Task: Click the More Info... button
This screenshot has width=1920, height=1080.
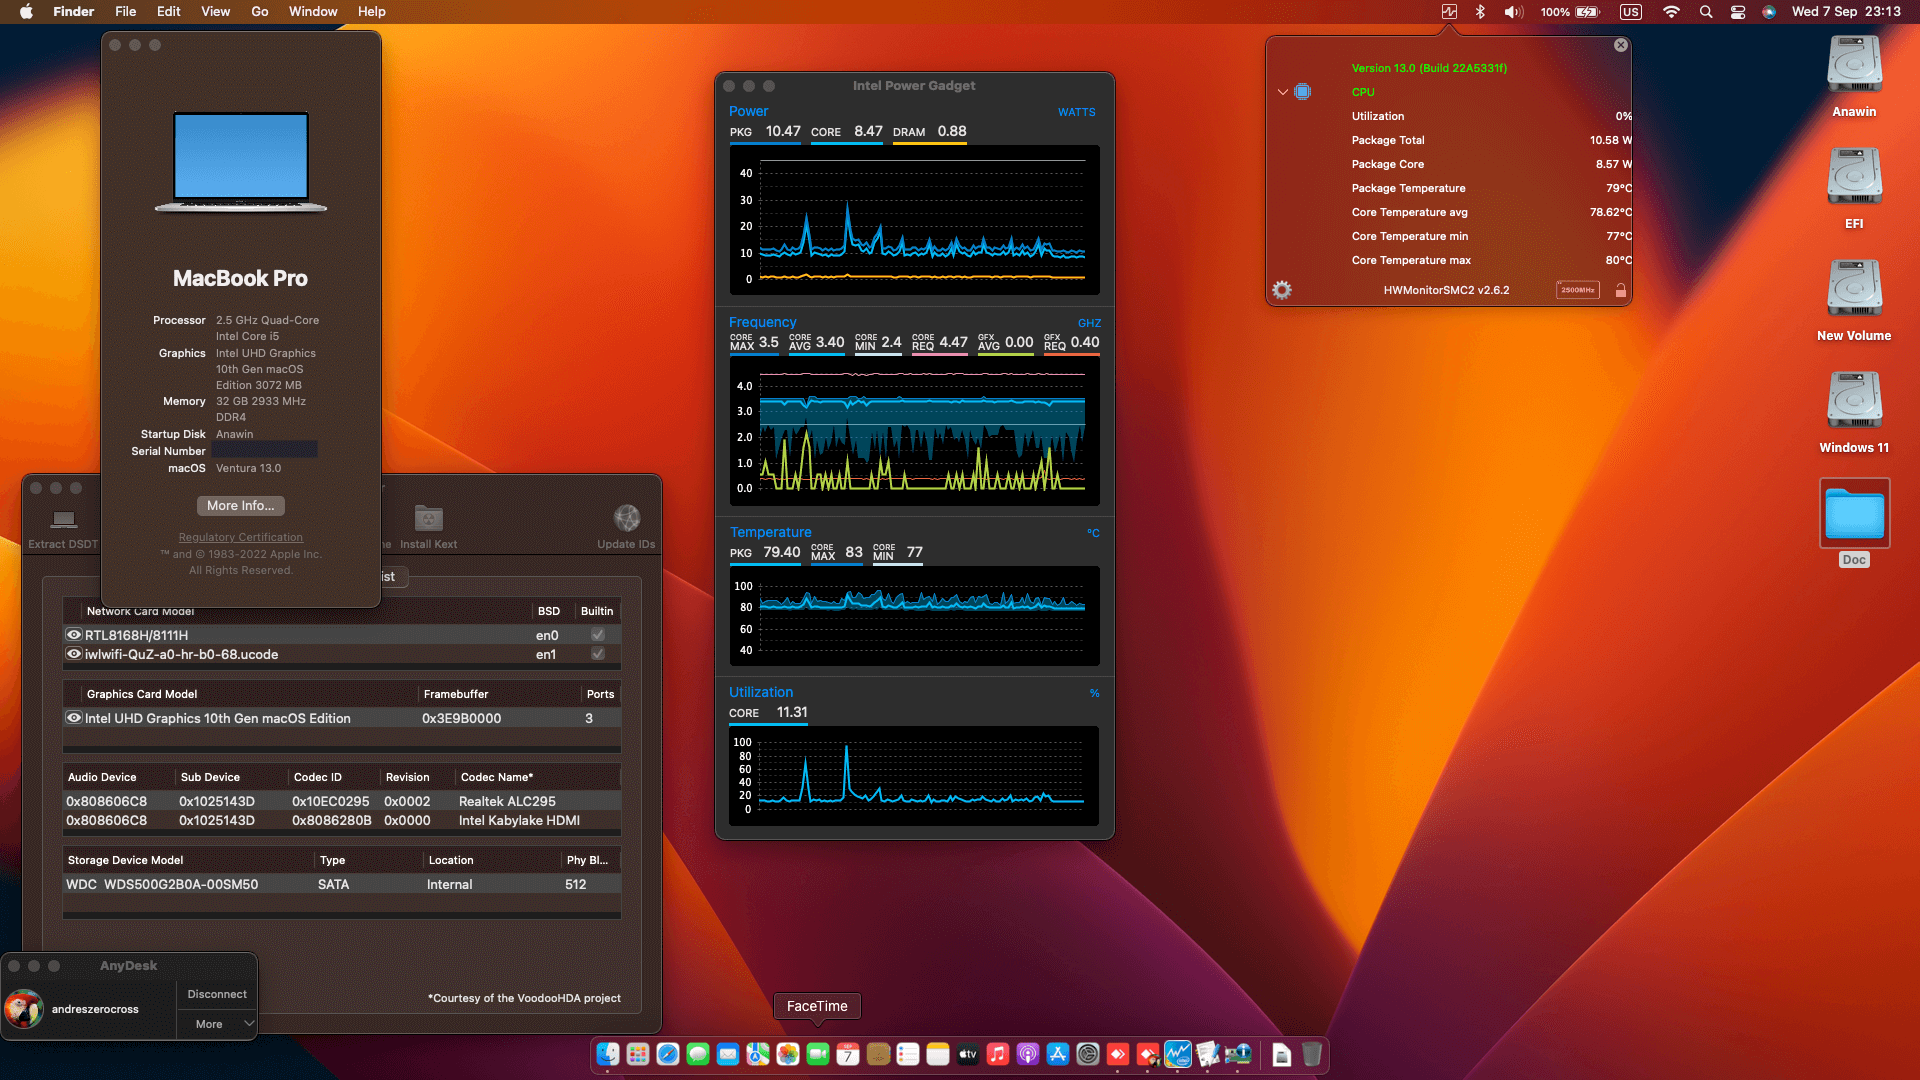Action: click(241, 506)
